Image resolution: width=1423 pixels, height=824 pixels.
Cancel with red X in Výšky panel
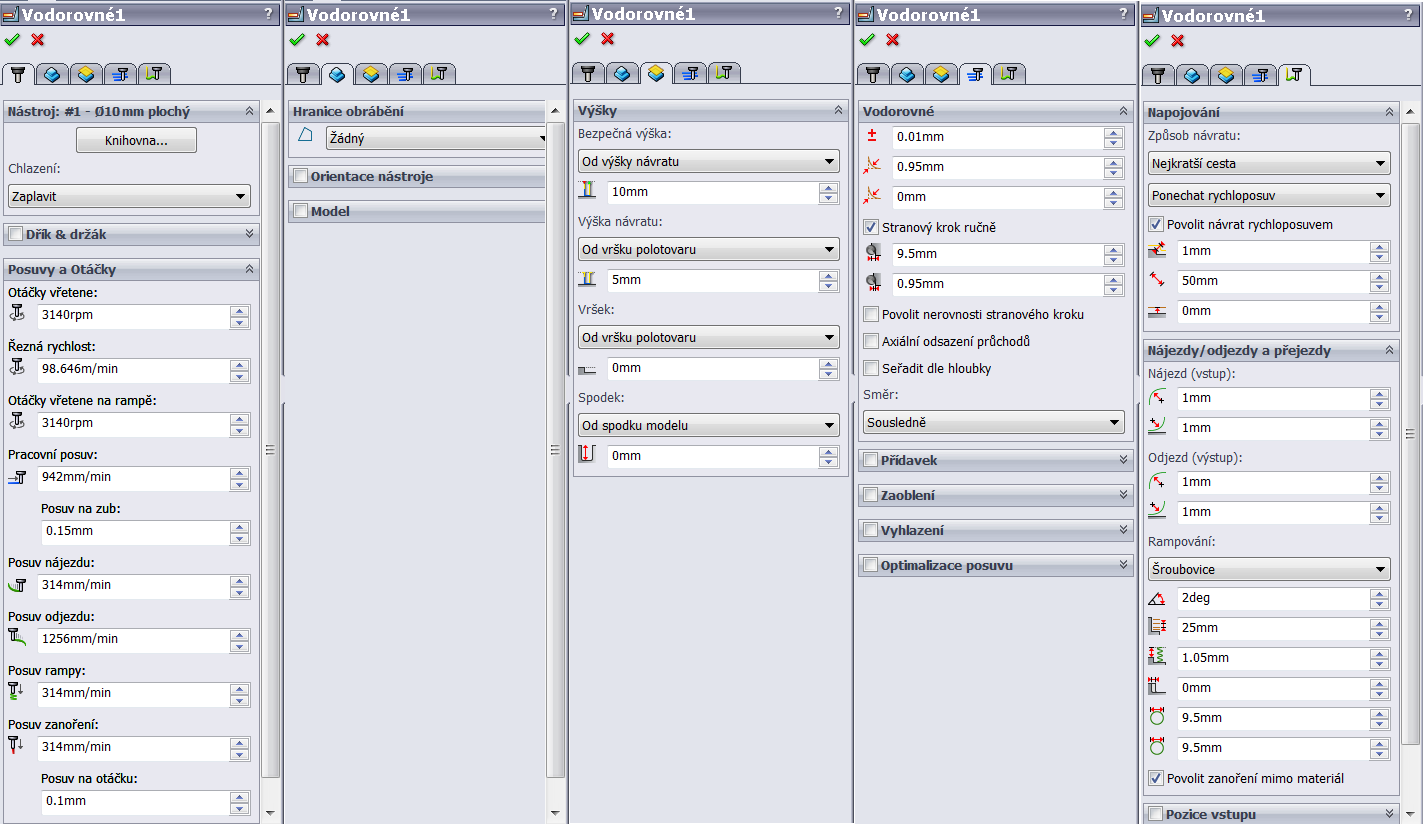(x=608, y=40)
